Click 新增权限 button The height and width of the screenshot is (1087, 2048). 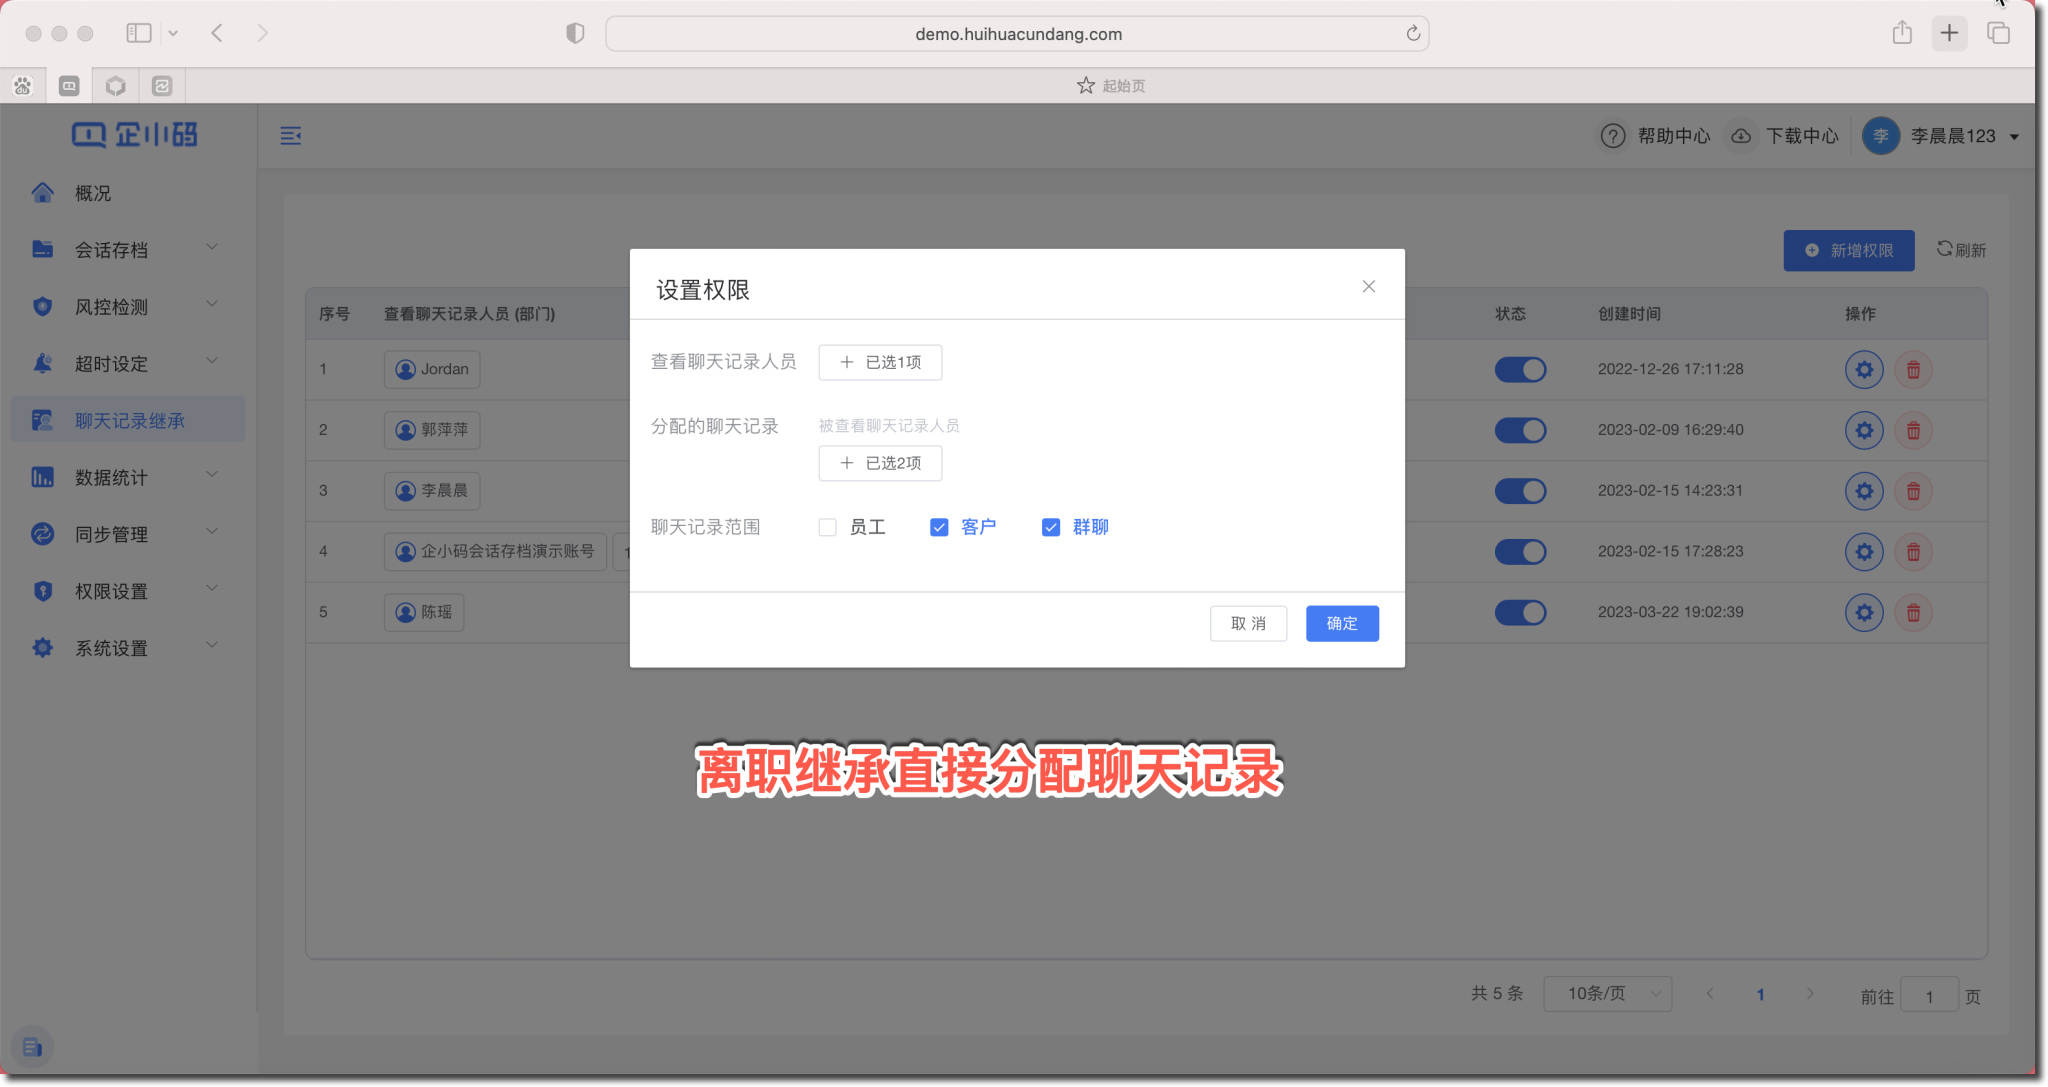pyautogui.click(x=1849, y=251)
